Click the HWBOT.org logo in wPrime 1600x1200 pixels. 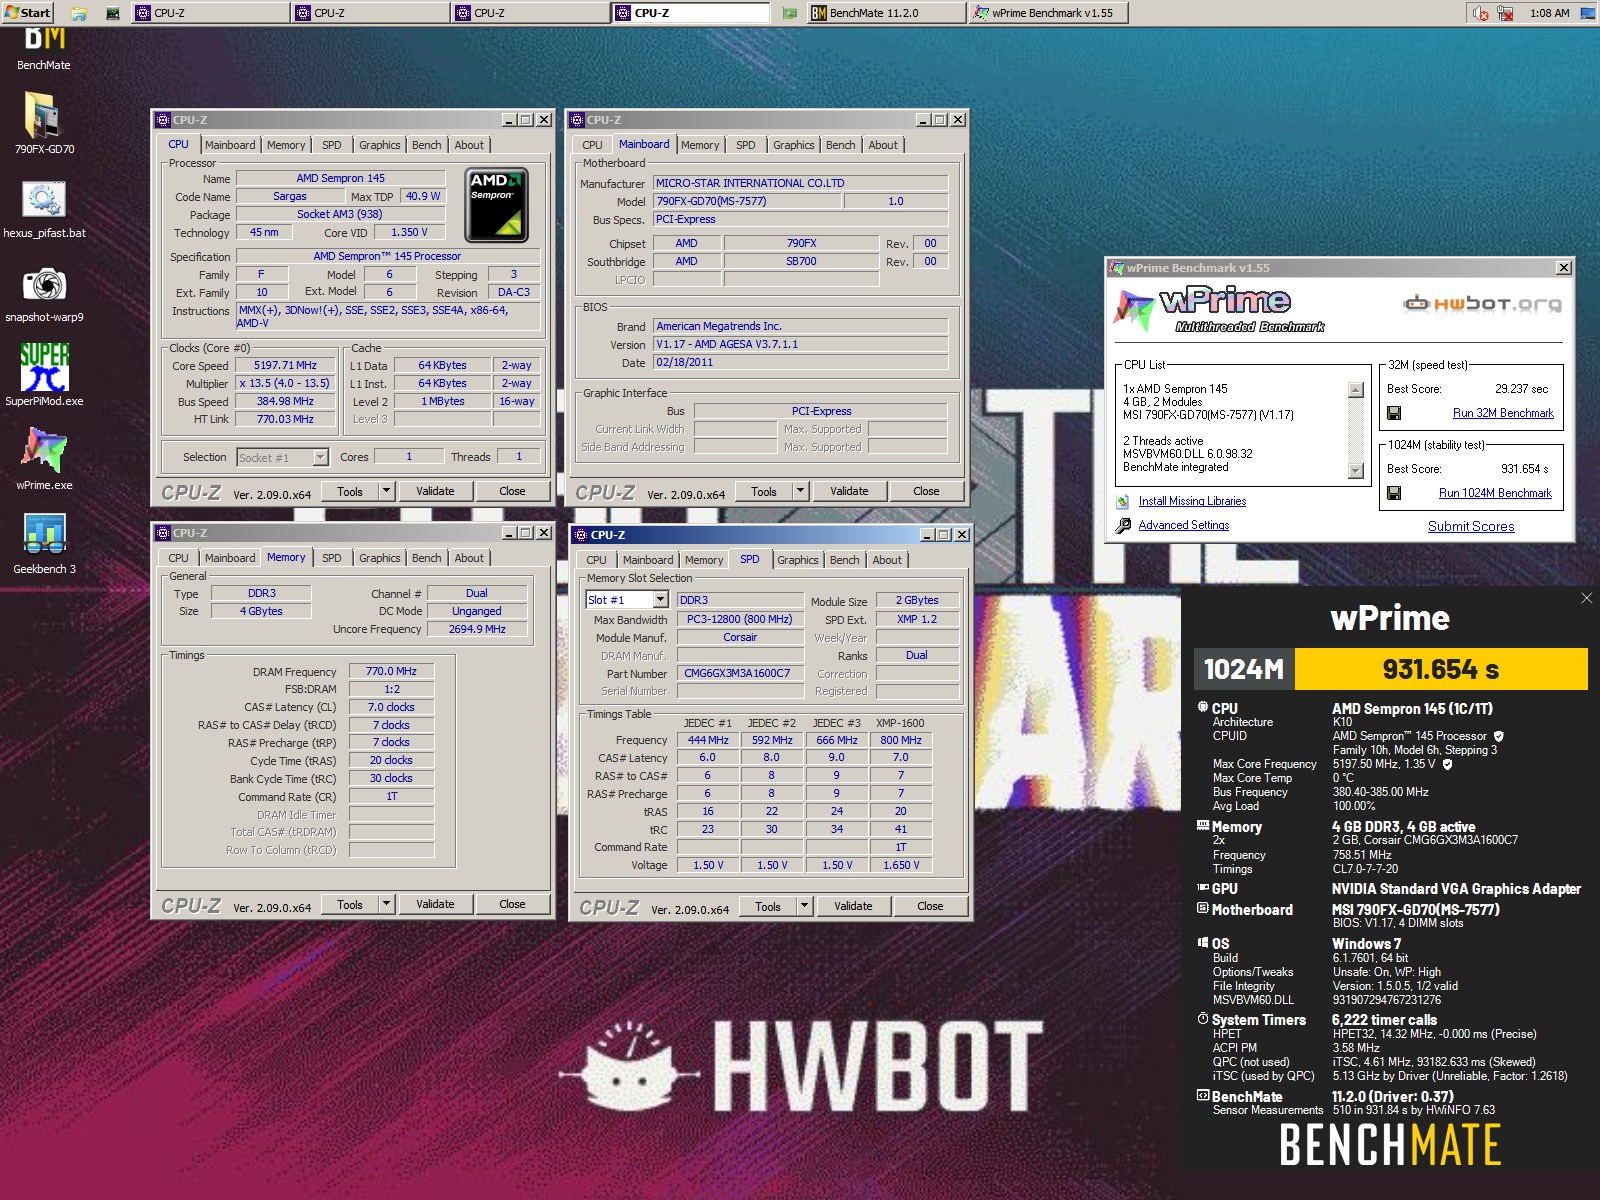tap(1483, 304)
